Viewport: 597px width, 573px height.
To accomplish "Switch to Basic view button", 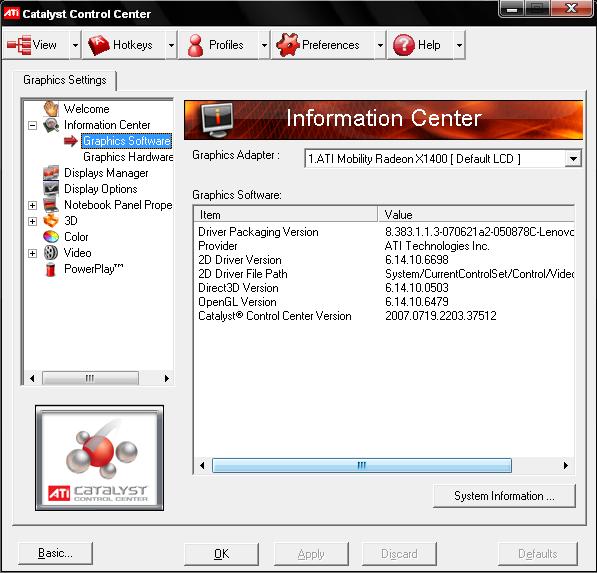I will click(55, 553).
